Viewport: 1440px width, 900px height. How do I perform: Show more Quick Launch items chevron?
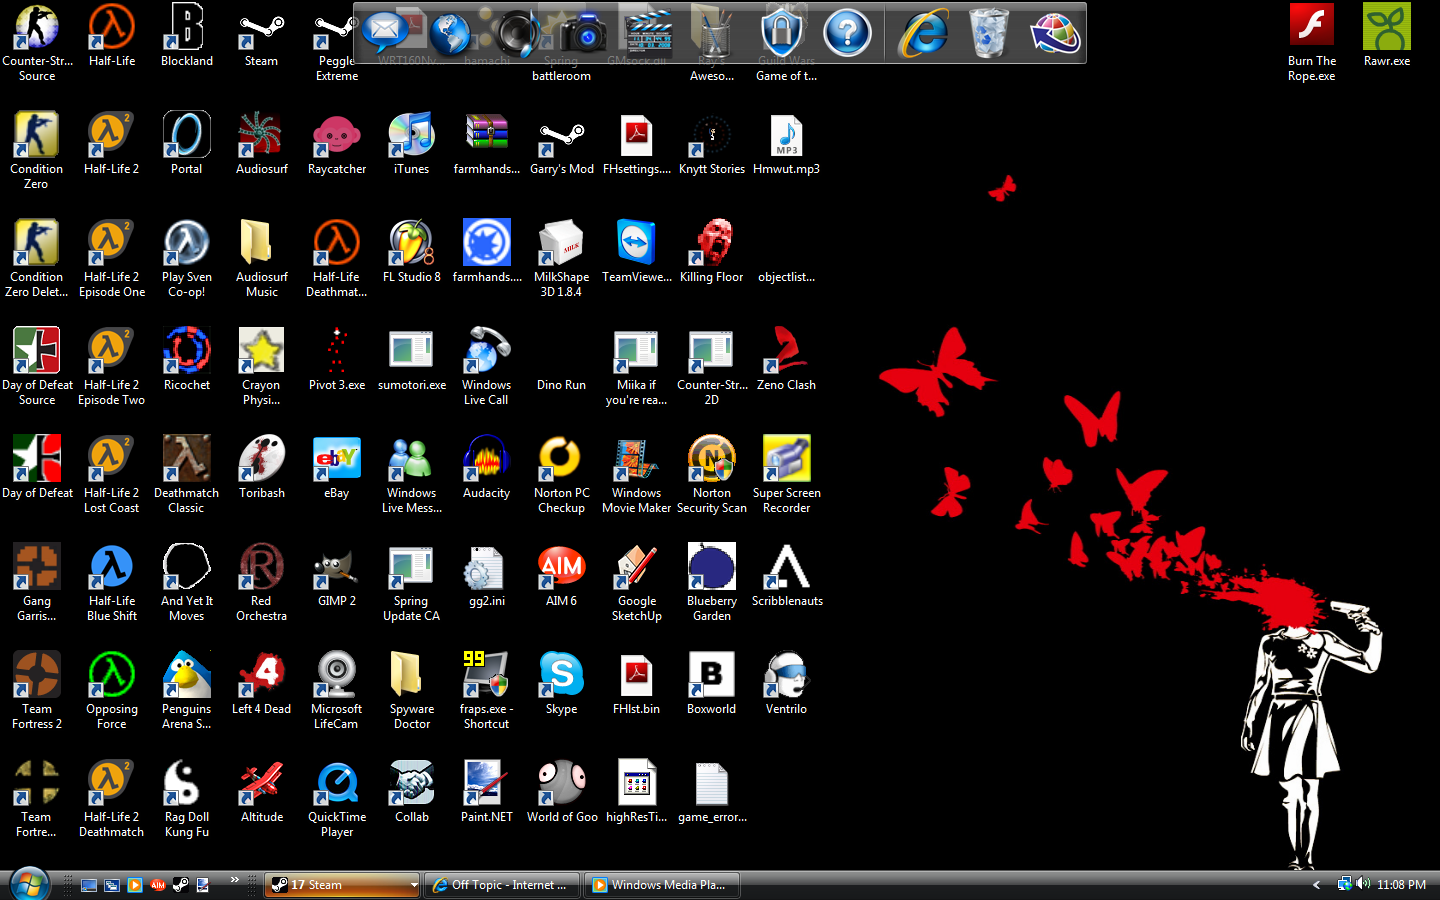[235, 880]
